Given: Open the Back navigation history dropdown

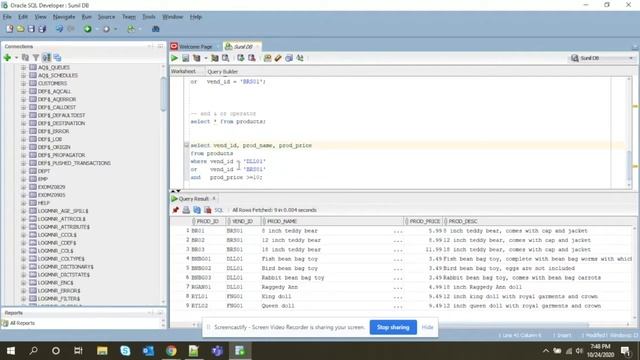Looking at the screenshot, I should [x=97, y=29].
